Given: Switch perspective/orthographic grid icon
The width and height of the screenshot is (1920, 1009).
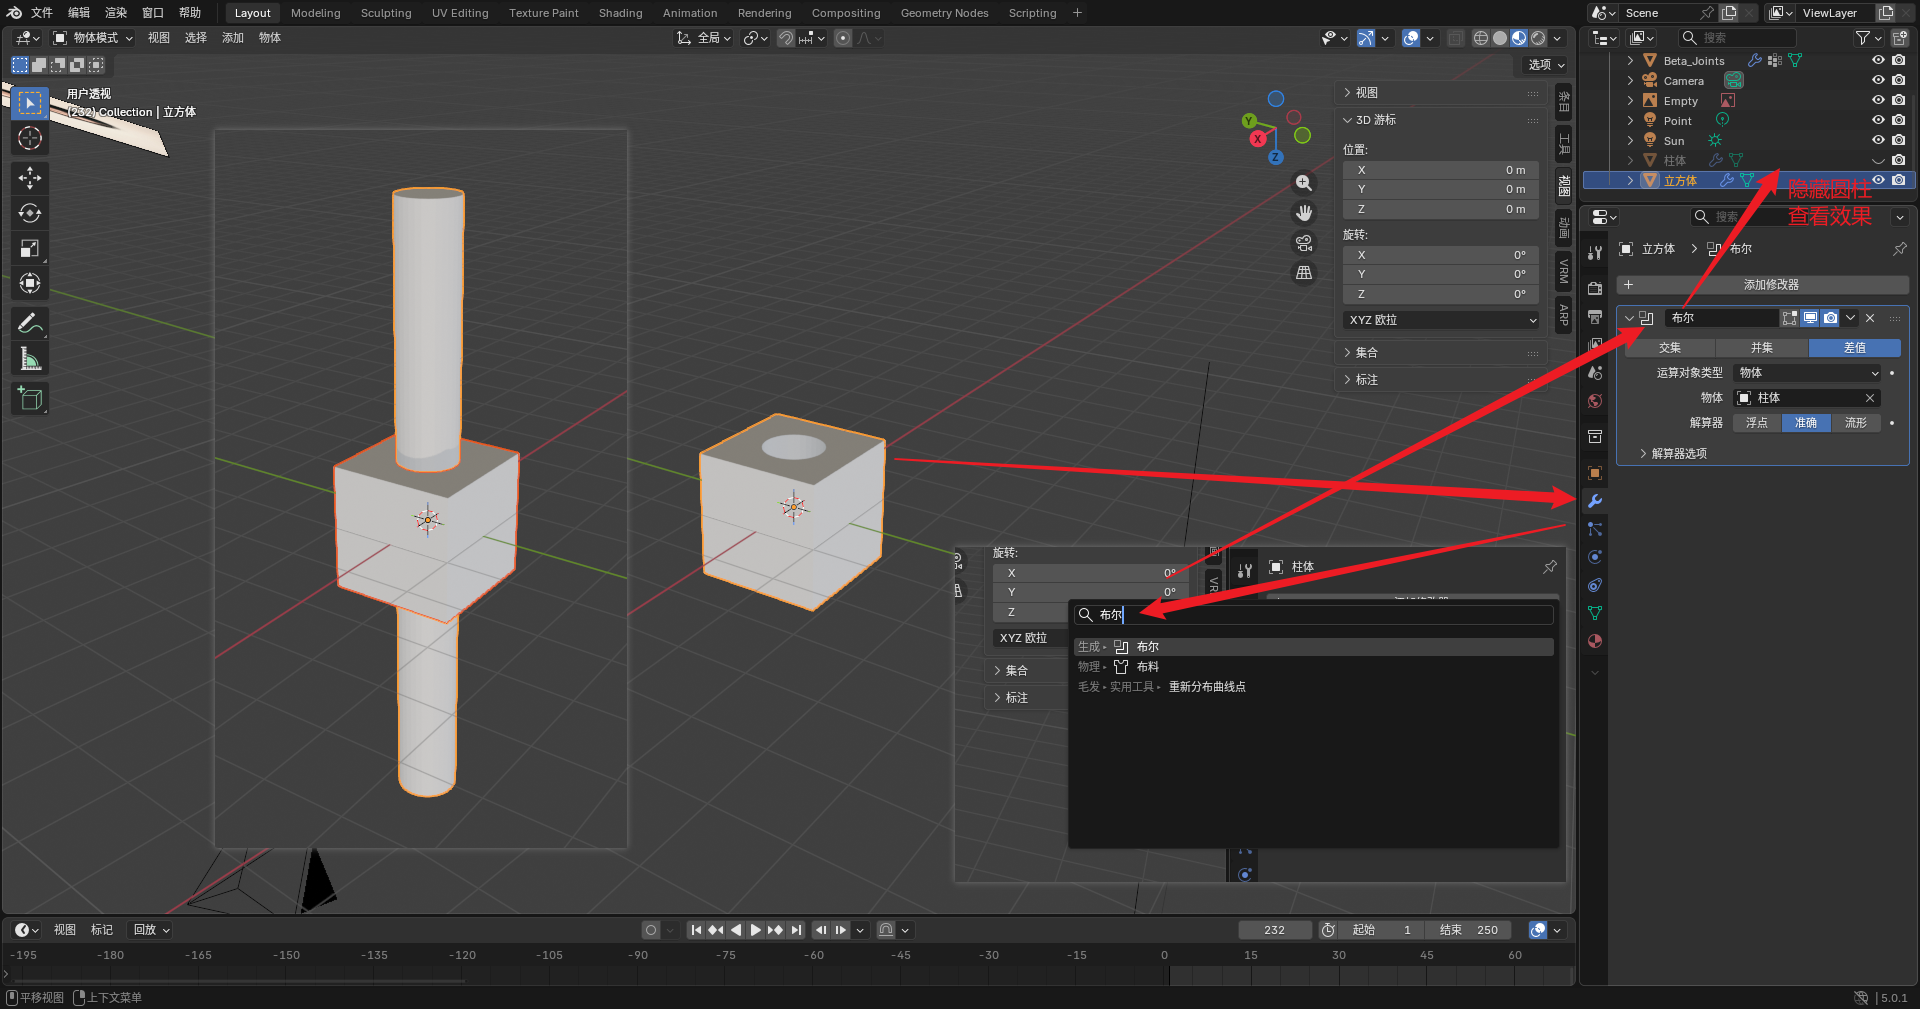Looking at the screenshot, I should click(1304, 273).
